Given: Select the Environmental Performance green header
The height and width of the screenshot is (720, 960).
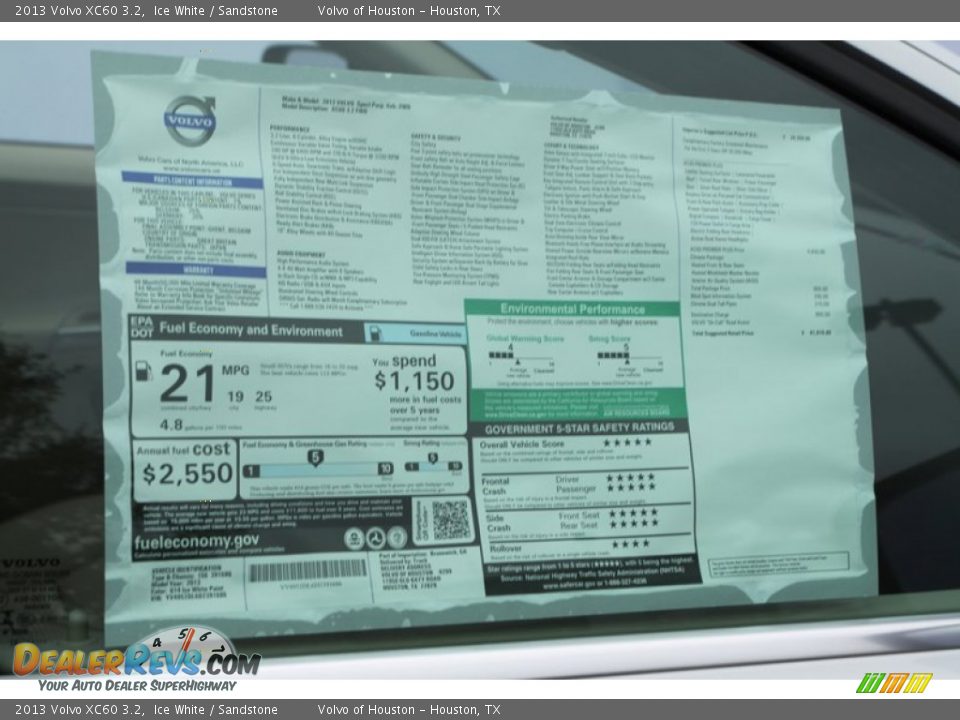Looking at the screenshot, I should click(x=574, y=309).
